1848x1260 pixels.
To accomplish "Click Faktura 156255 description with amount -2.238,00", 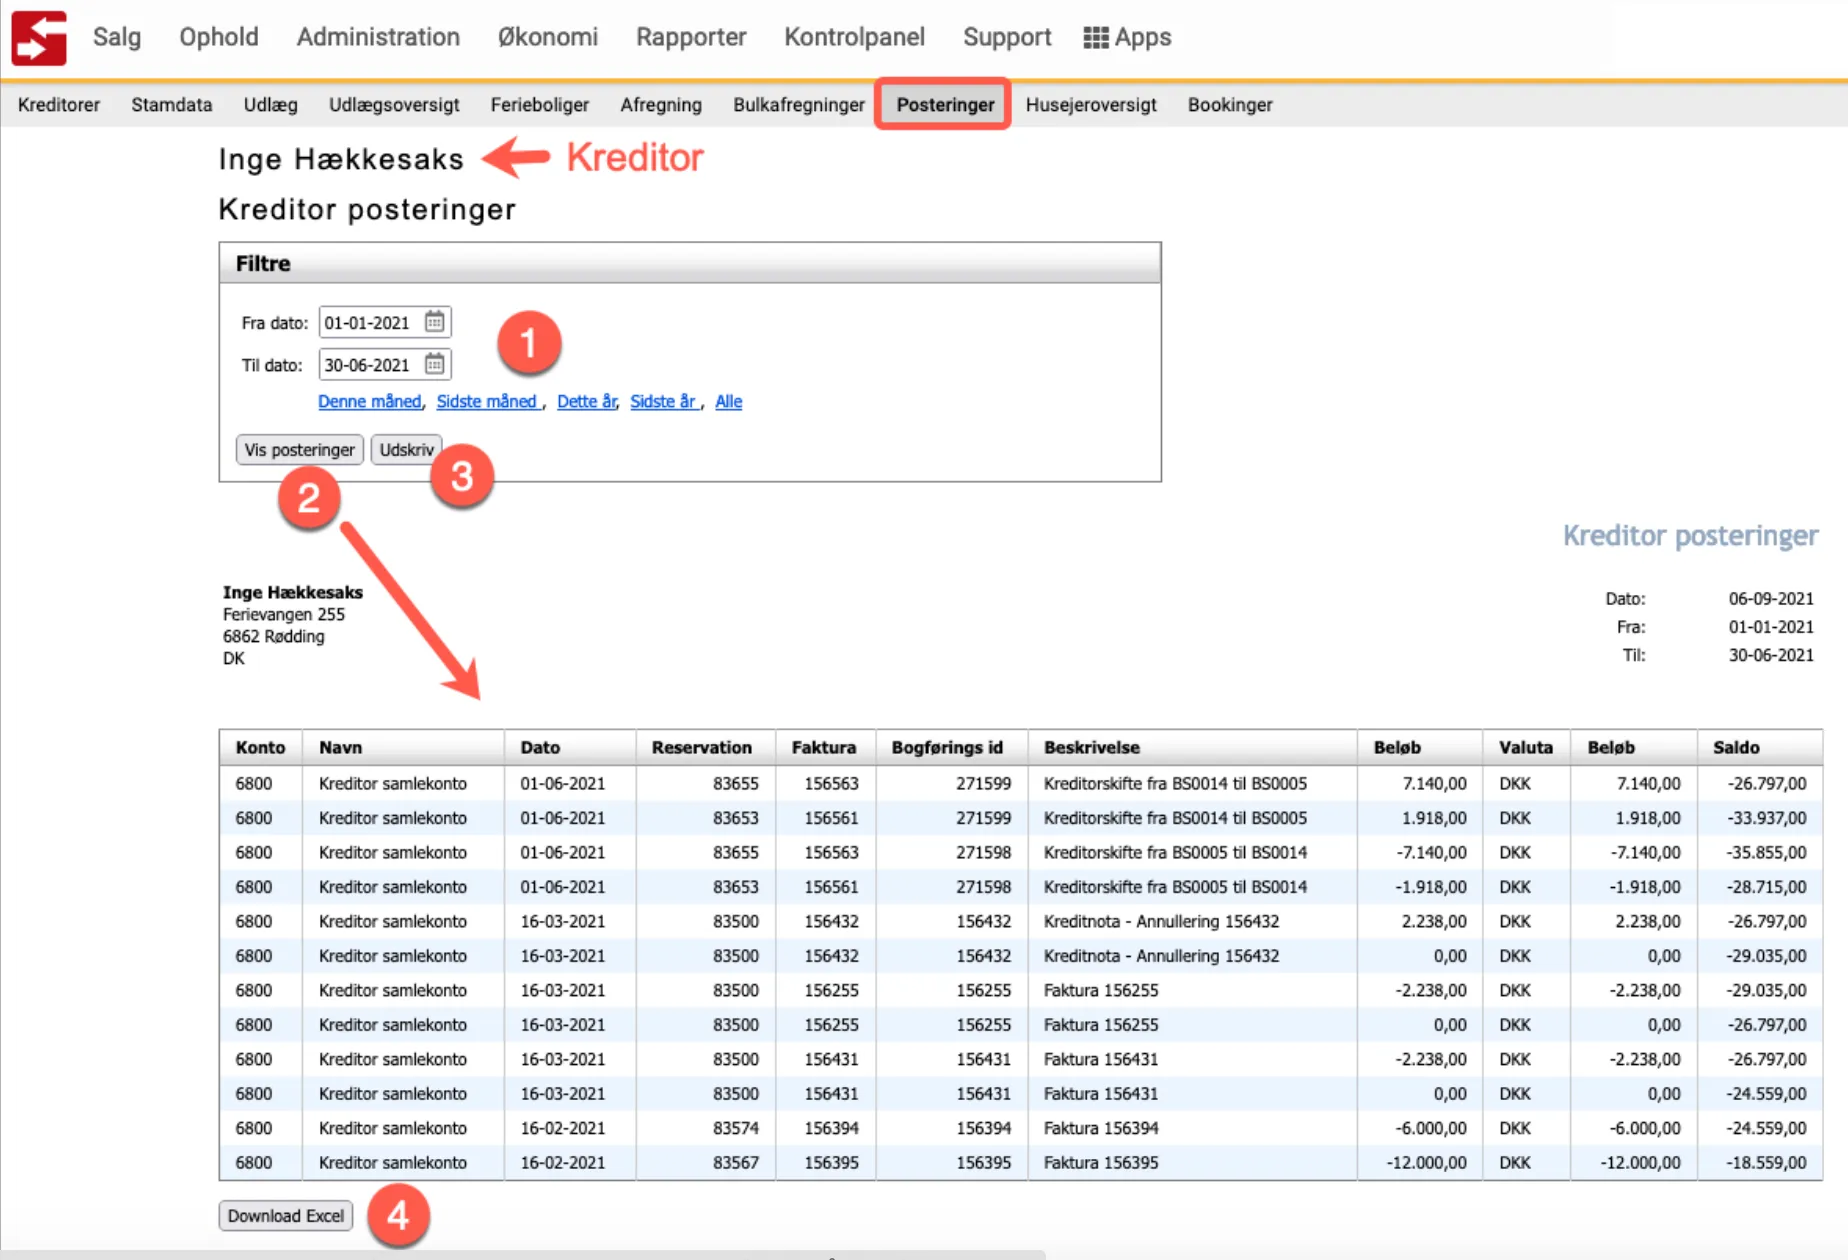I will pos(1101,990).
